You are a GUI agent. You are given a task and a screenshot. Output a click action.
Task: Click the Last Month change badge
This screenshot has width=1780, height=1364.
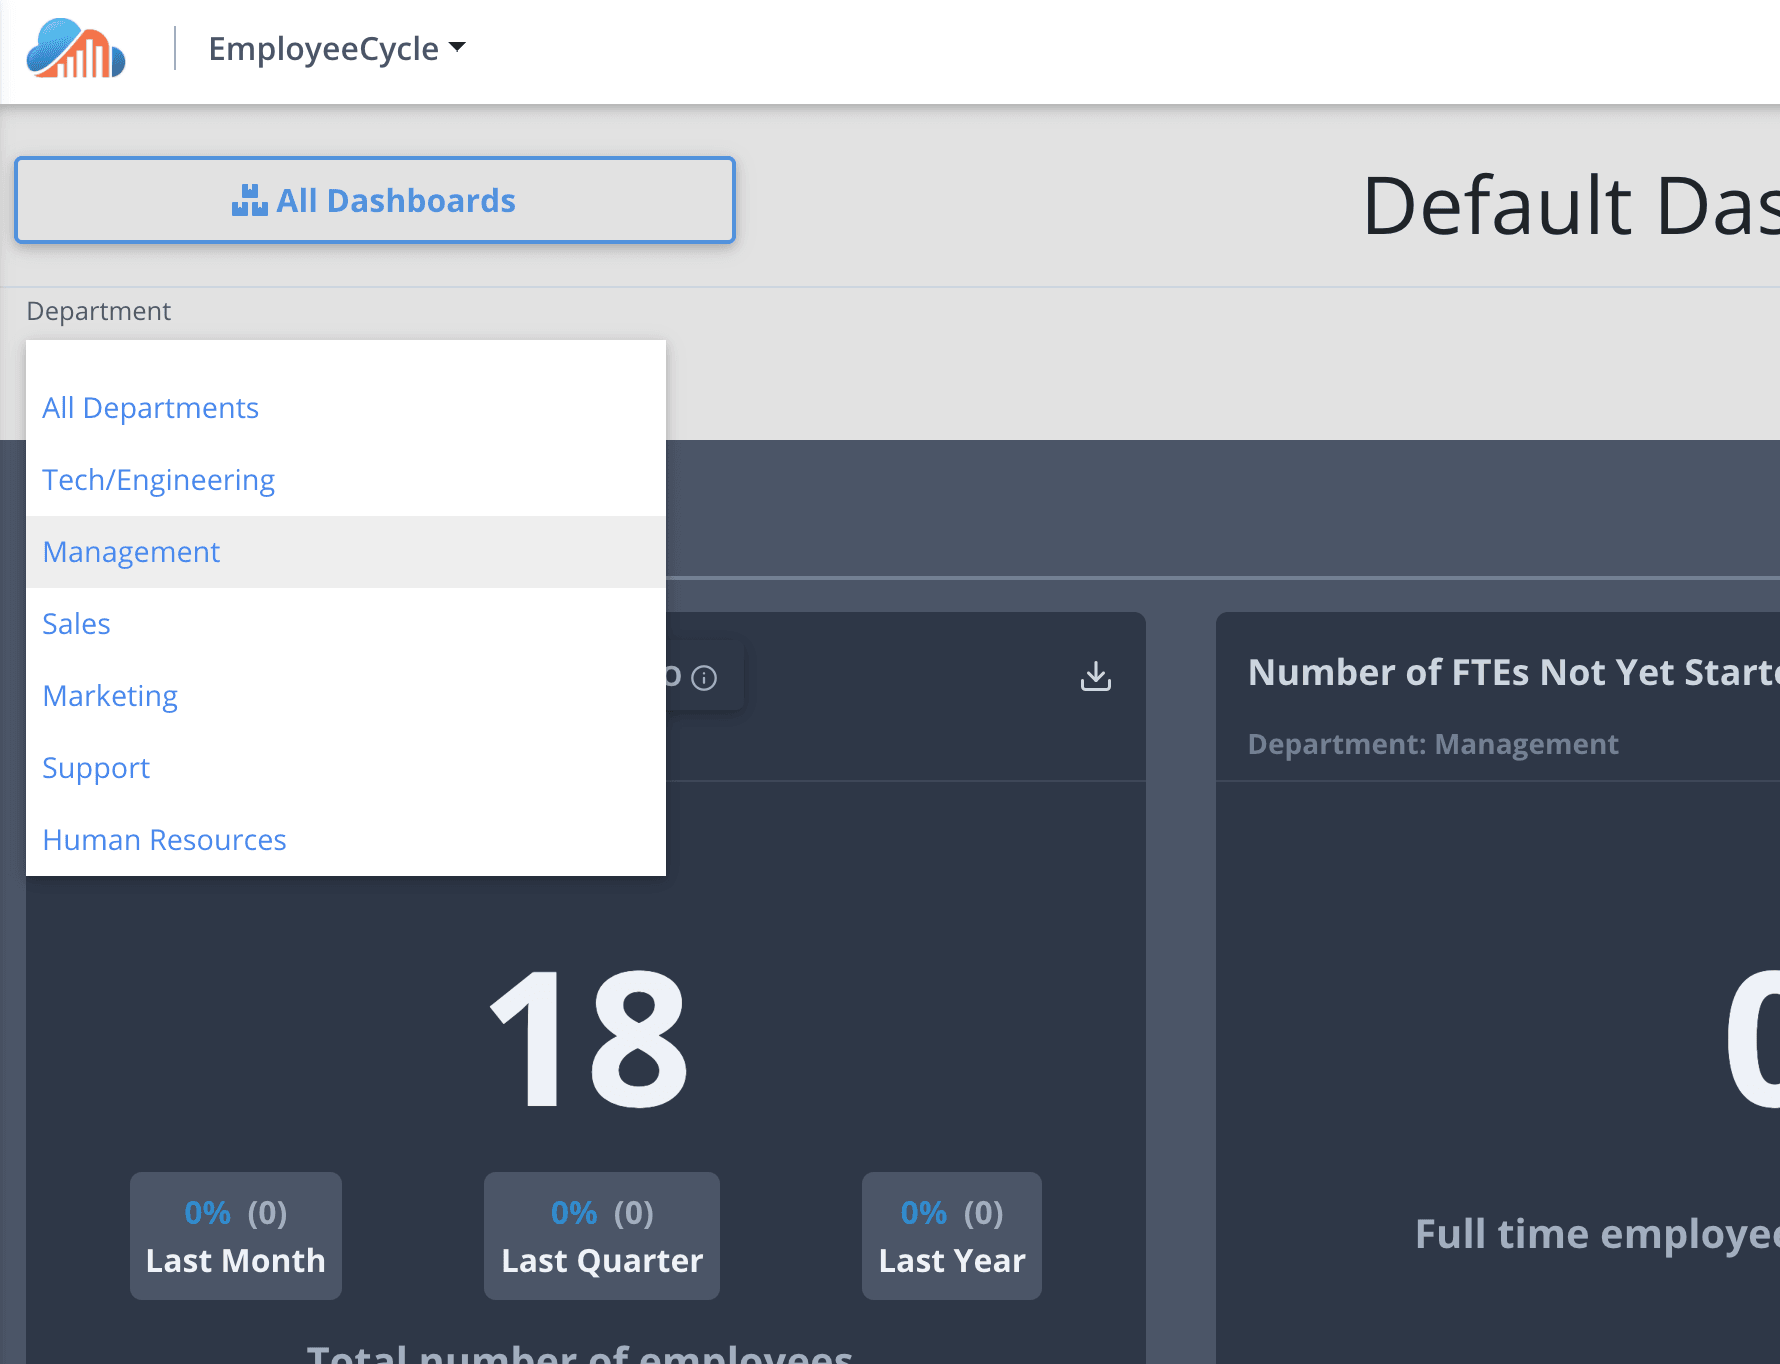(236, 1236)
